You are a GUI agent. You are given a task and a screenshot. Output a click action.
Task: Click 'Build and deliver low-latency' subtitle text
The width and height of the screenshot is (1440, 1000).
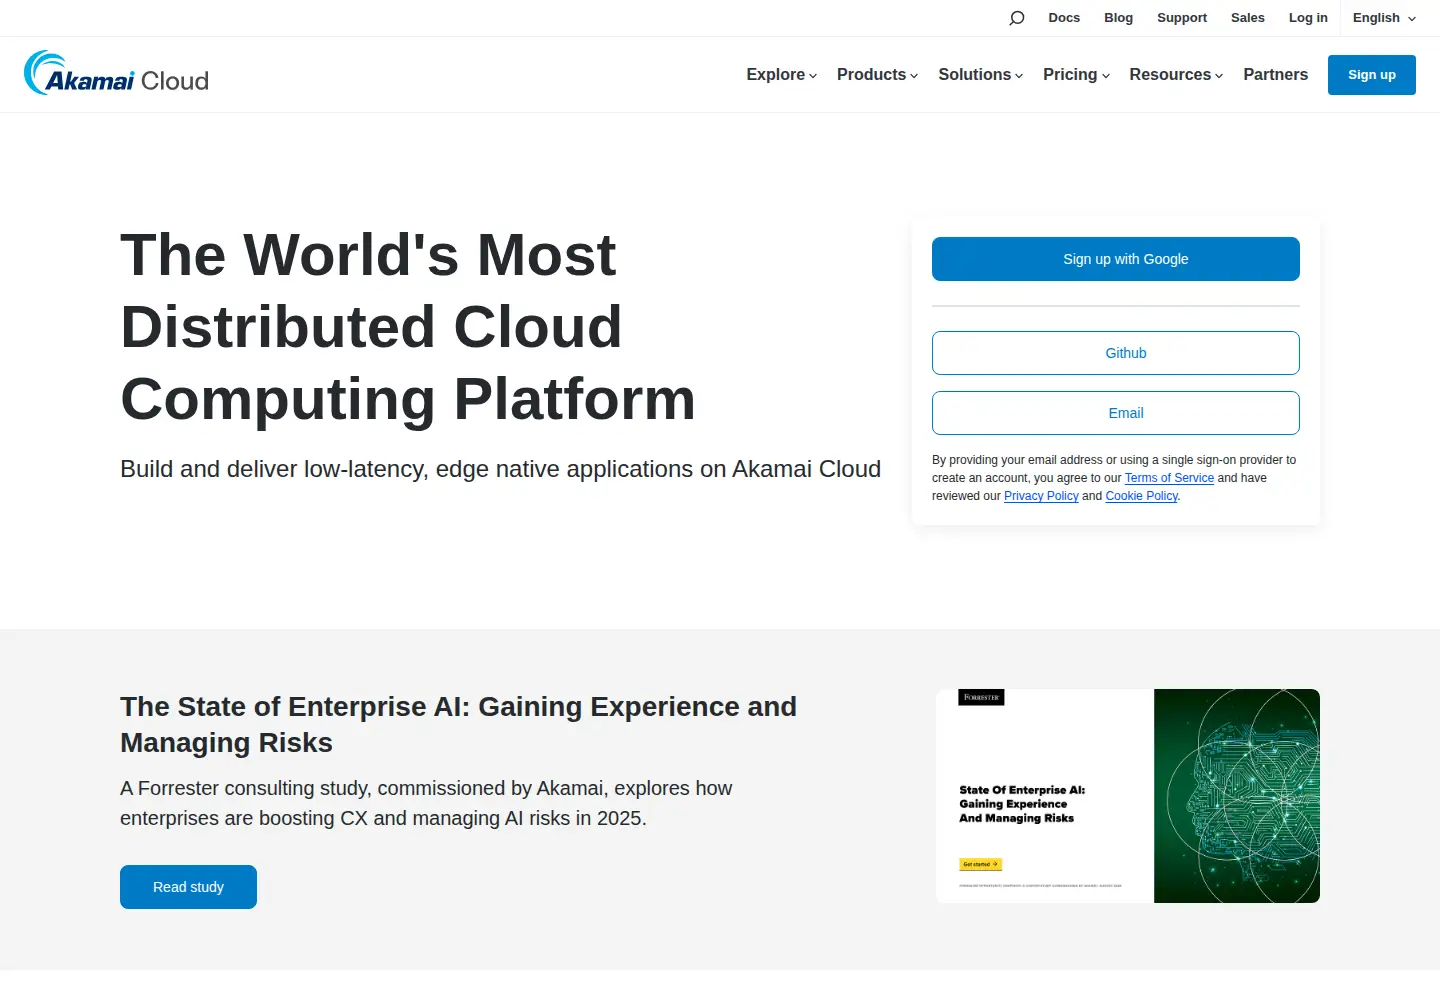coord(500,469)
